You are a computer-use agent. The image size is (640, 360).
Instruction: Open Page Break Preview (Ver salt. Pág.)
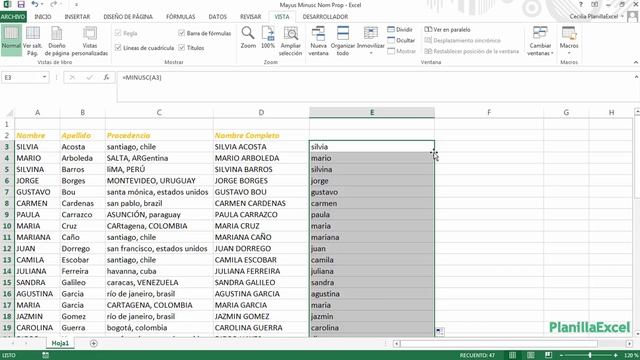tap(33, 41)
